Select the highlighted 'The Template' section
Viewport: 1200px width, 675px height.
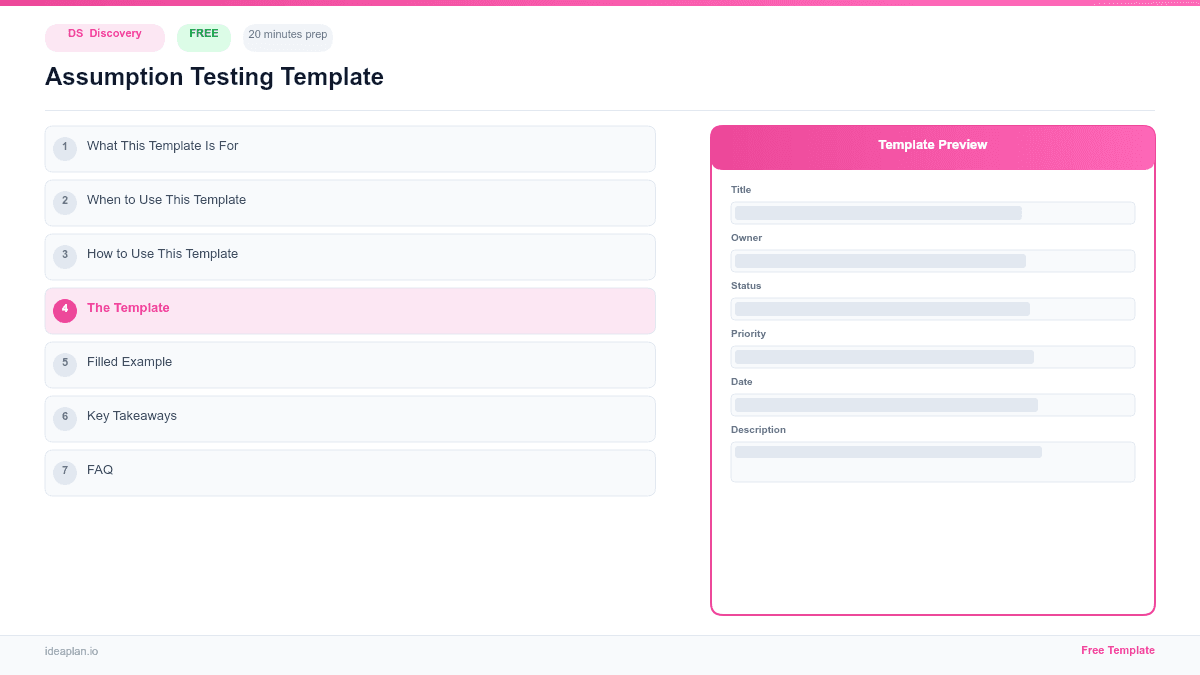pos(128,310)
